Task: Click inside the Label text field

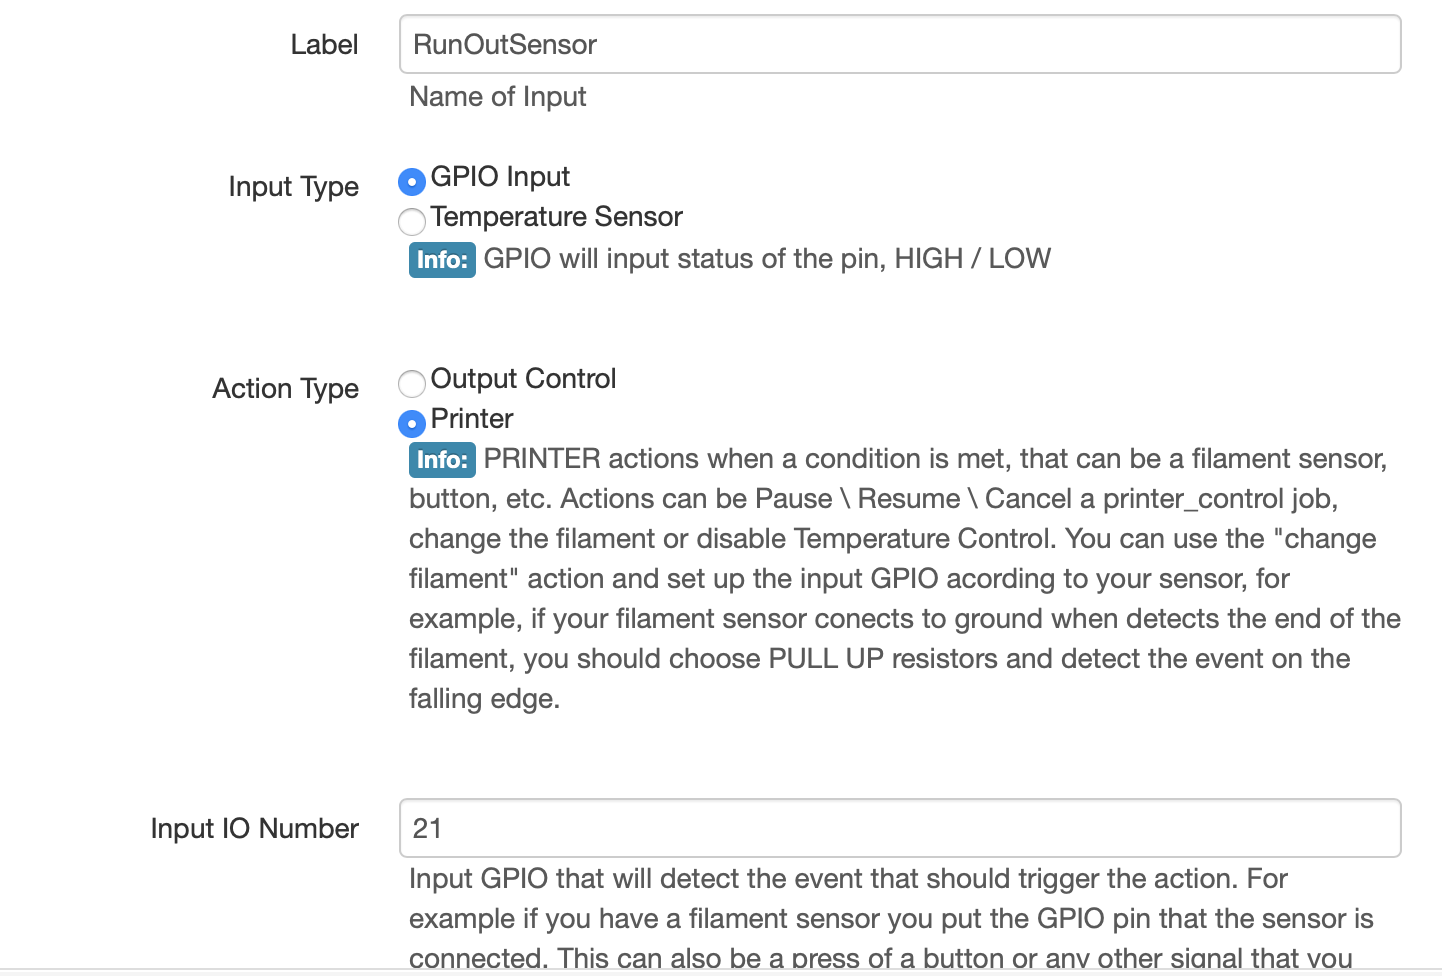Action: point(900,44)
